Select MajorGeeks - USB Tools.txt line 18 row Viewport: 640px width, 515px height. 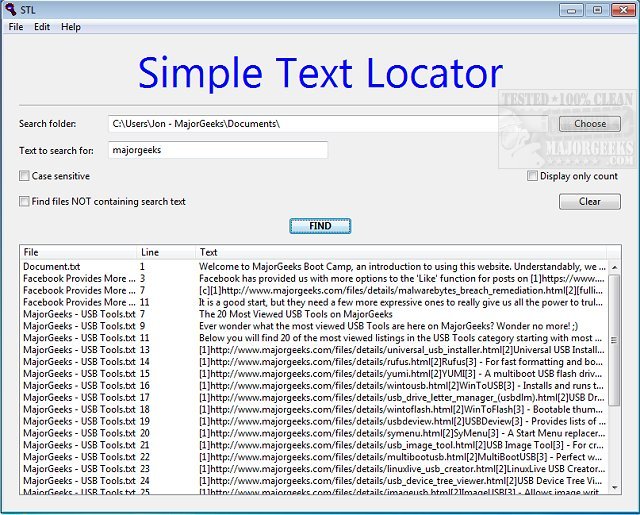tap(313, 409)
